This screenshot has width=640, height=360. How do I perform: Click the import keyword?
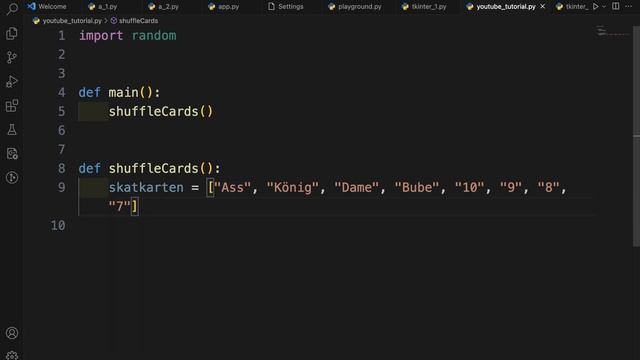tap(101, 36)
